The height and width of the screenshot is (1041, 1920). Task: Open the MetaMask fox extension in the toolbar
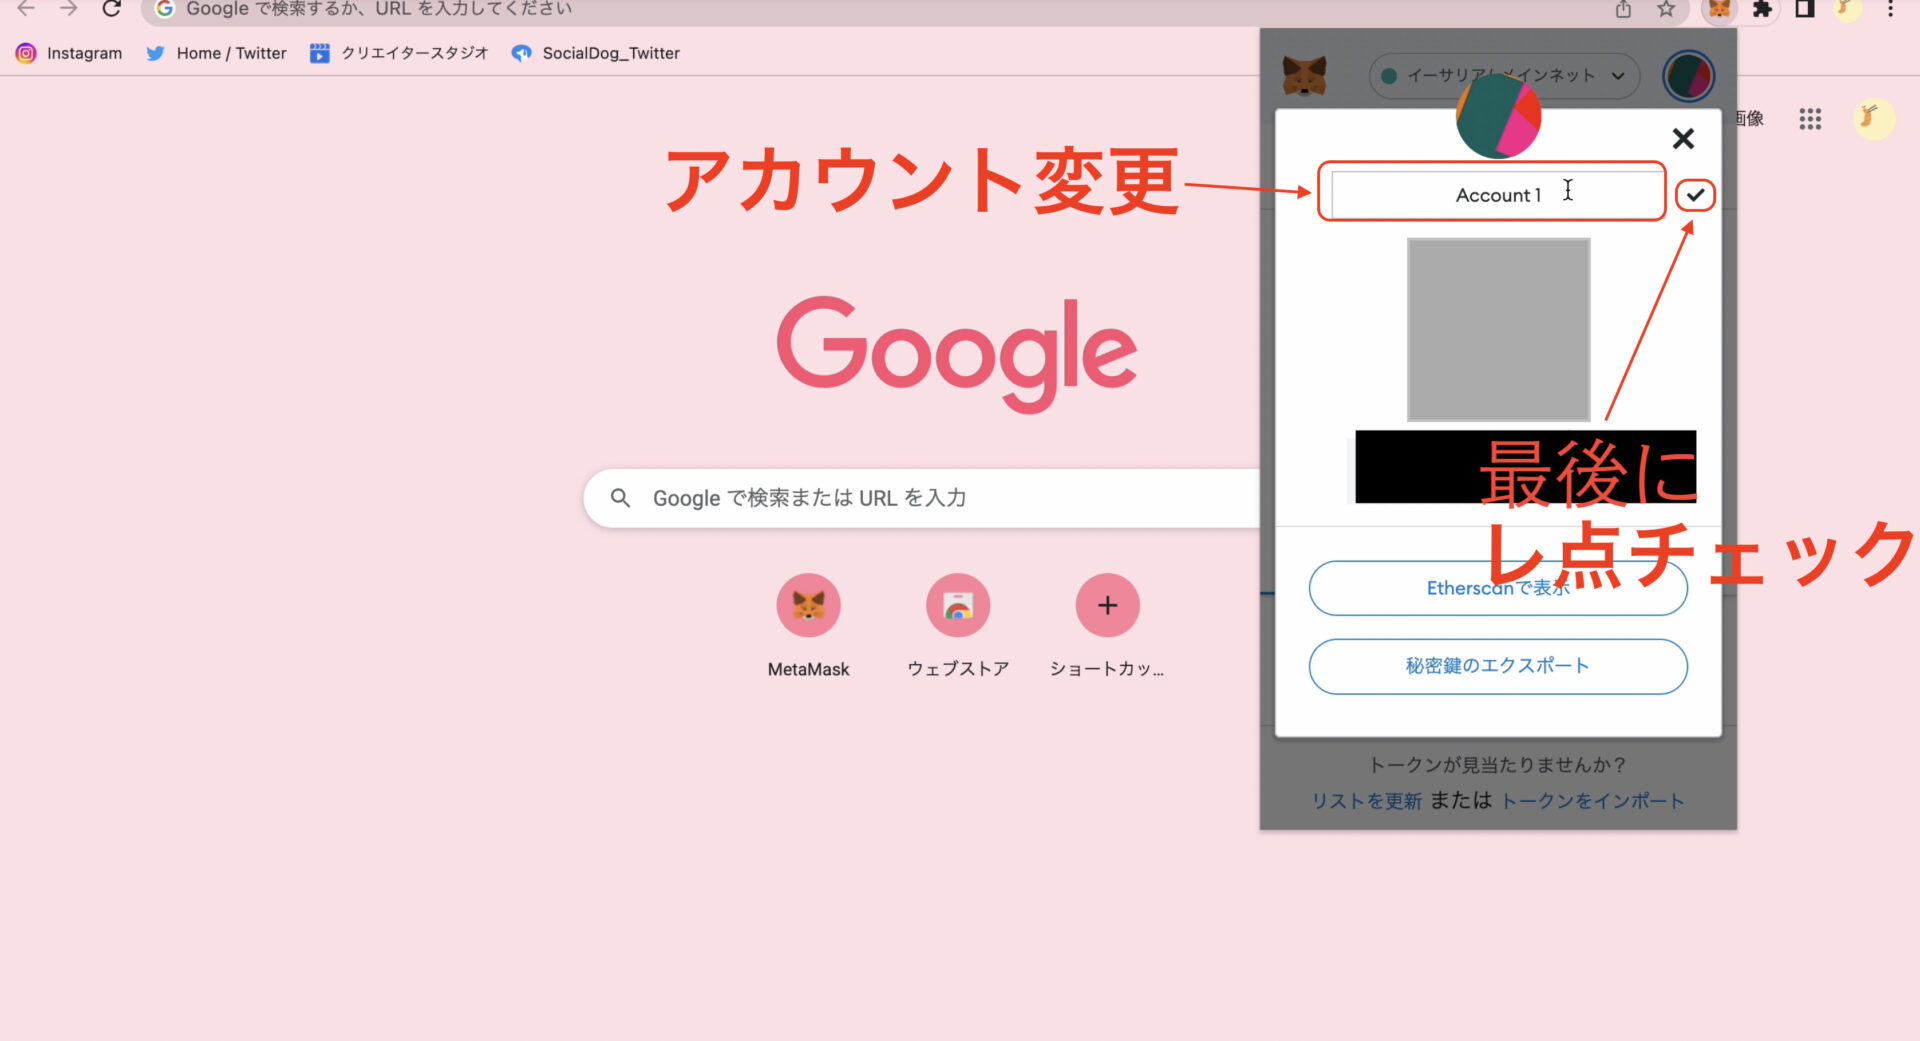1719,9
